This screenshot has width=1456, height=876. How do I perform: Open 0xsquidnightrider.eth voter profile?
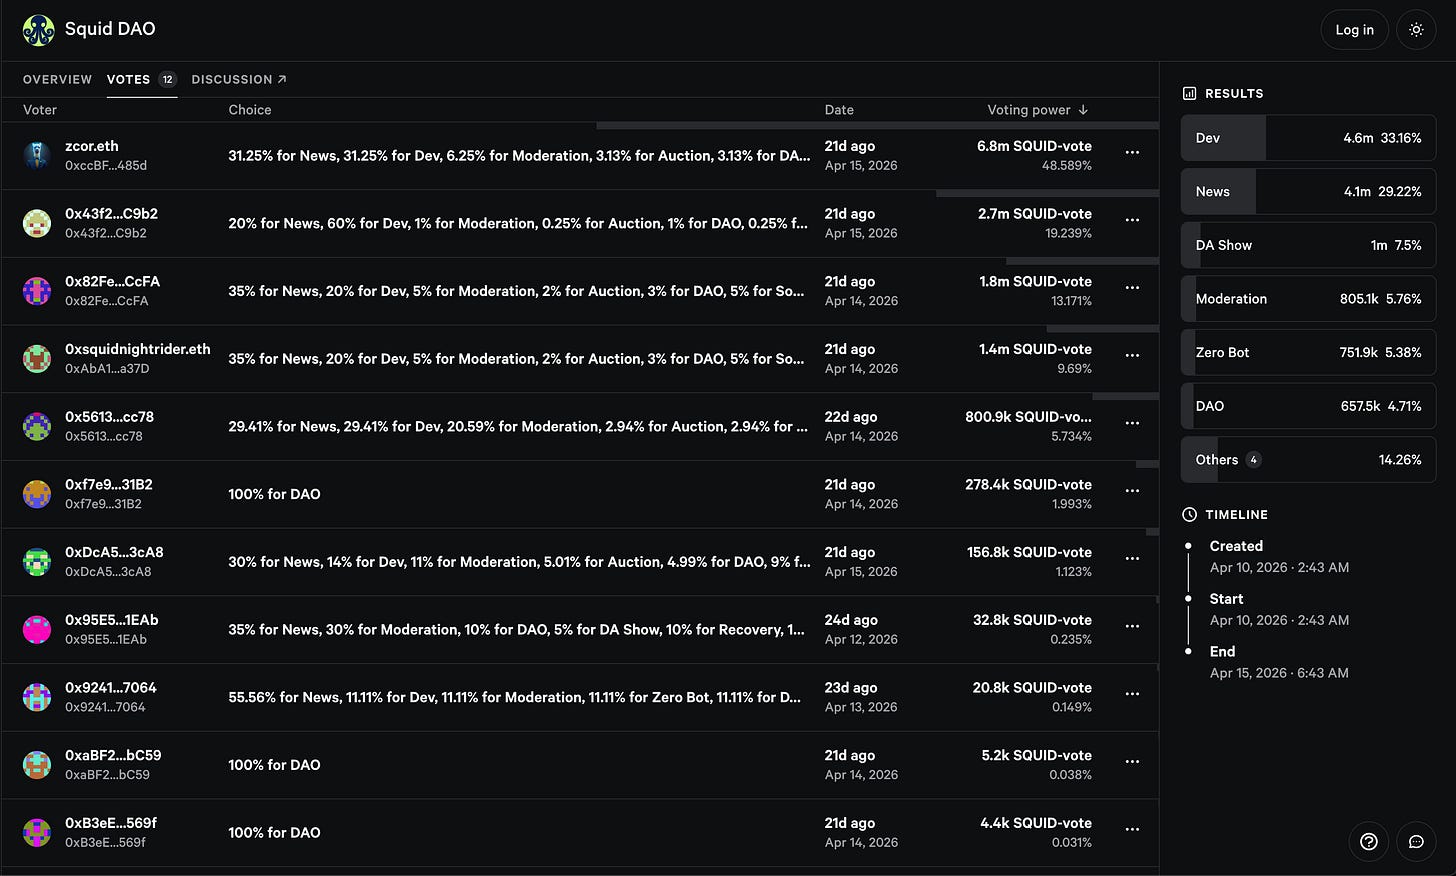[x=138, y=349]
